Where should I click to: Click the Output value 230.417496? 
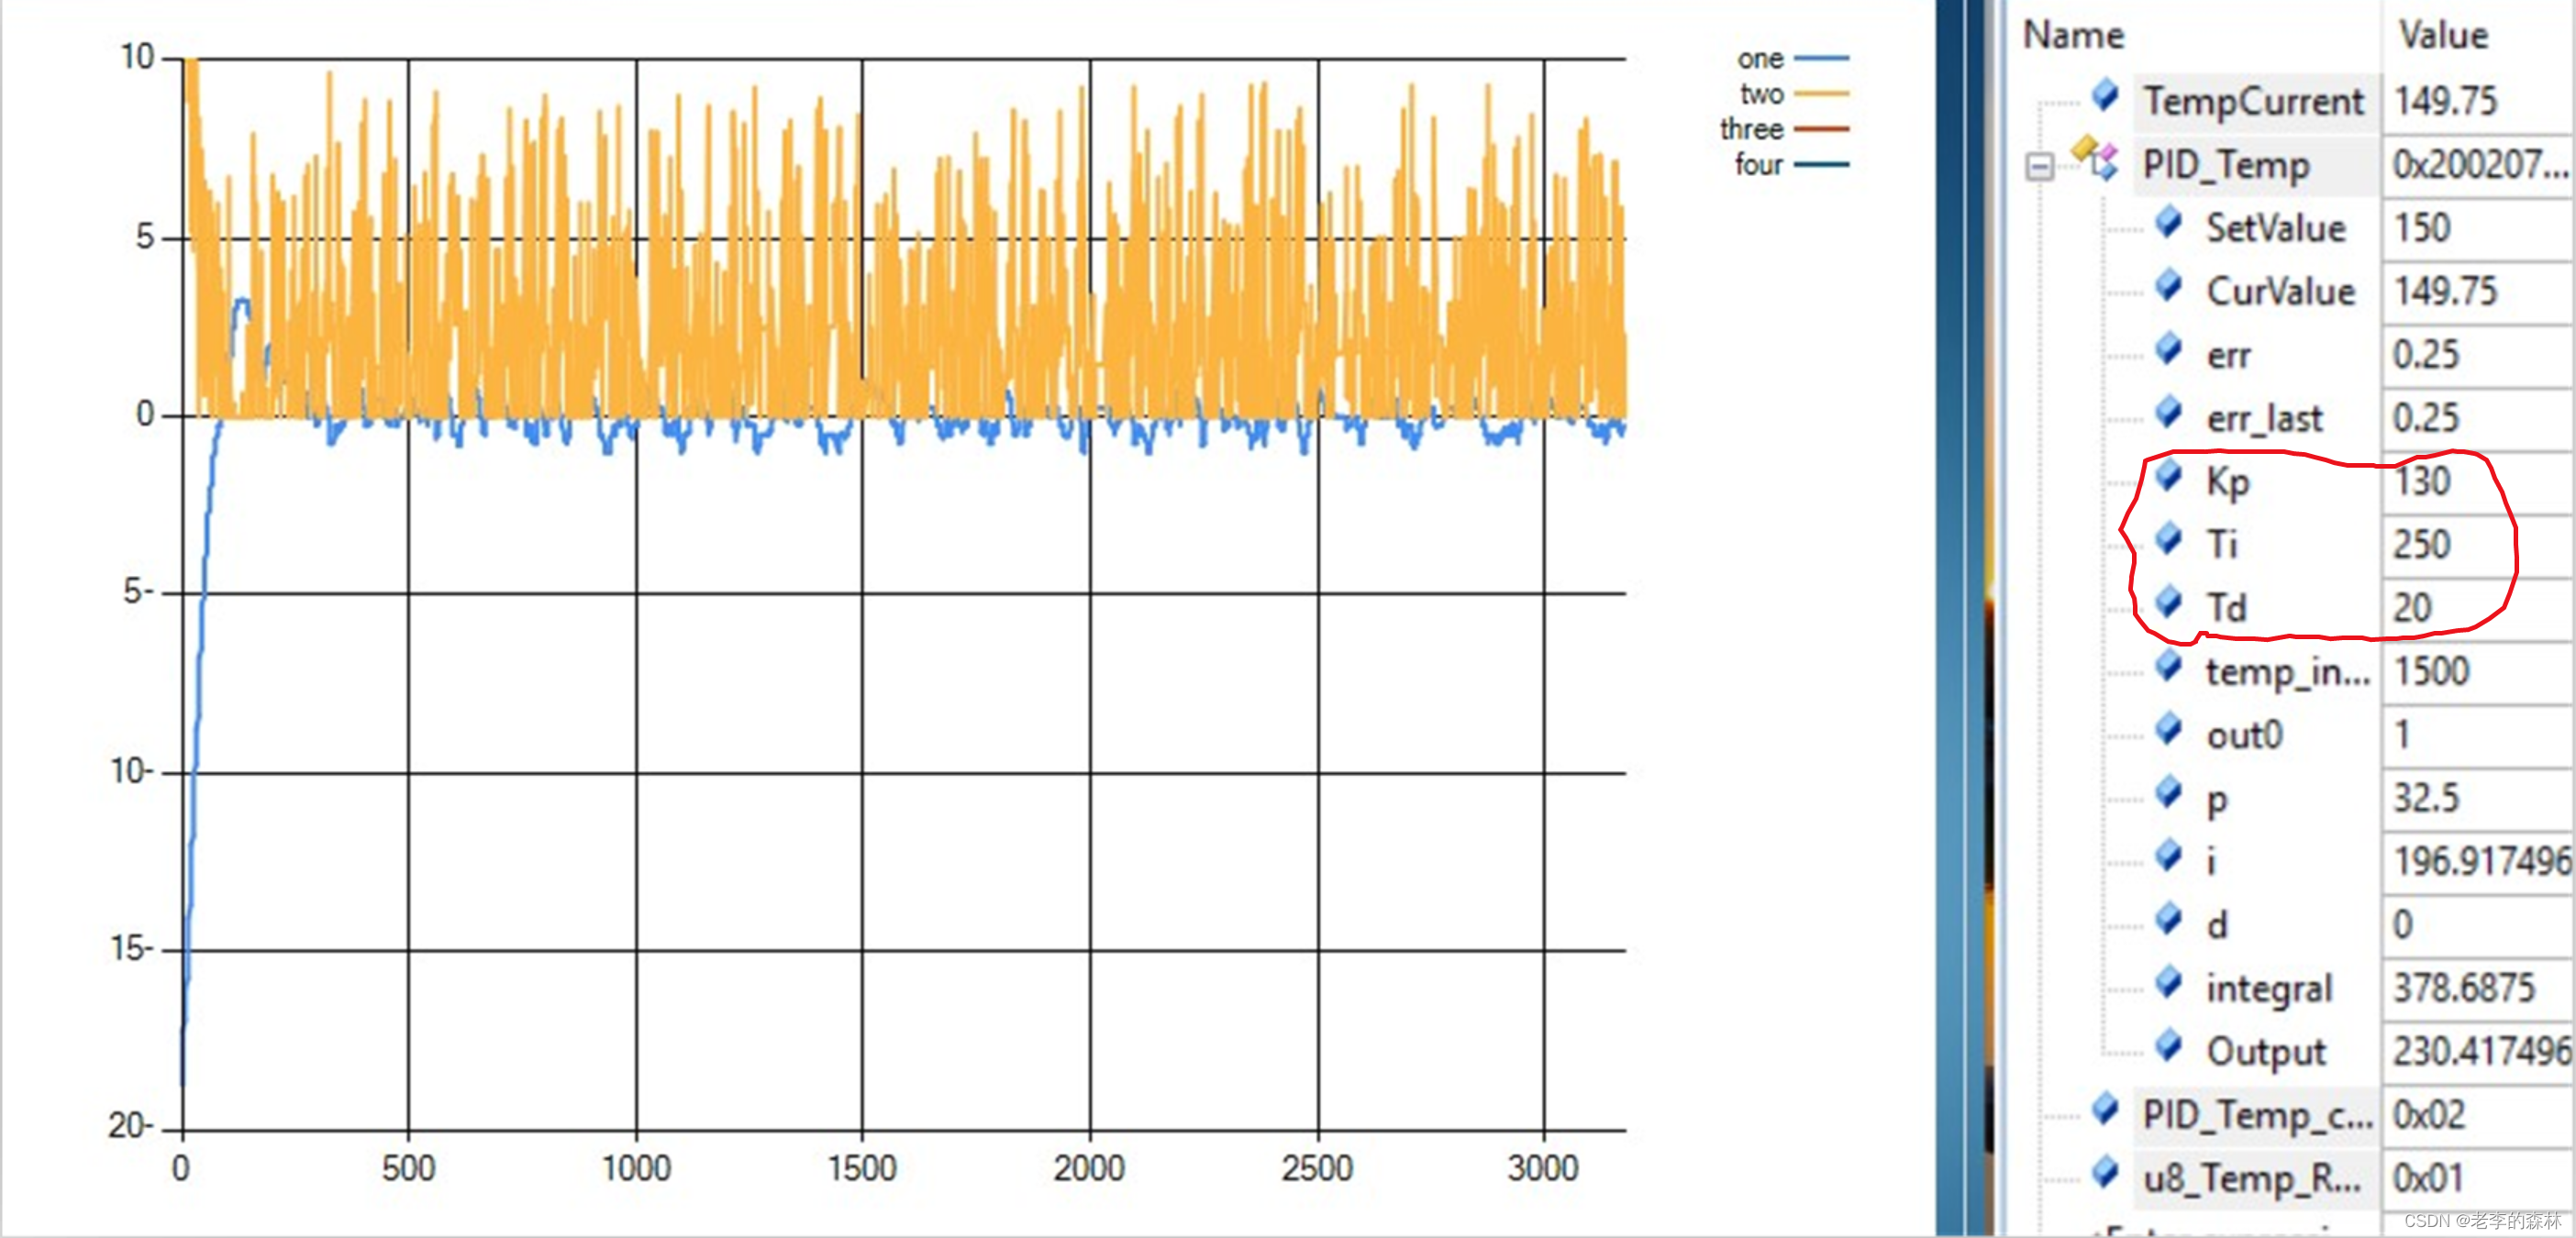click(x=2482, y=1051)
